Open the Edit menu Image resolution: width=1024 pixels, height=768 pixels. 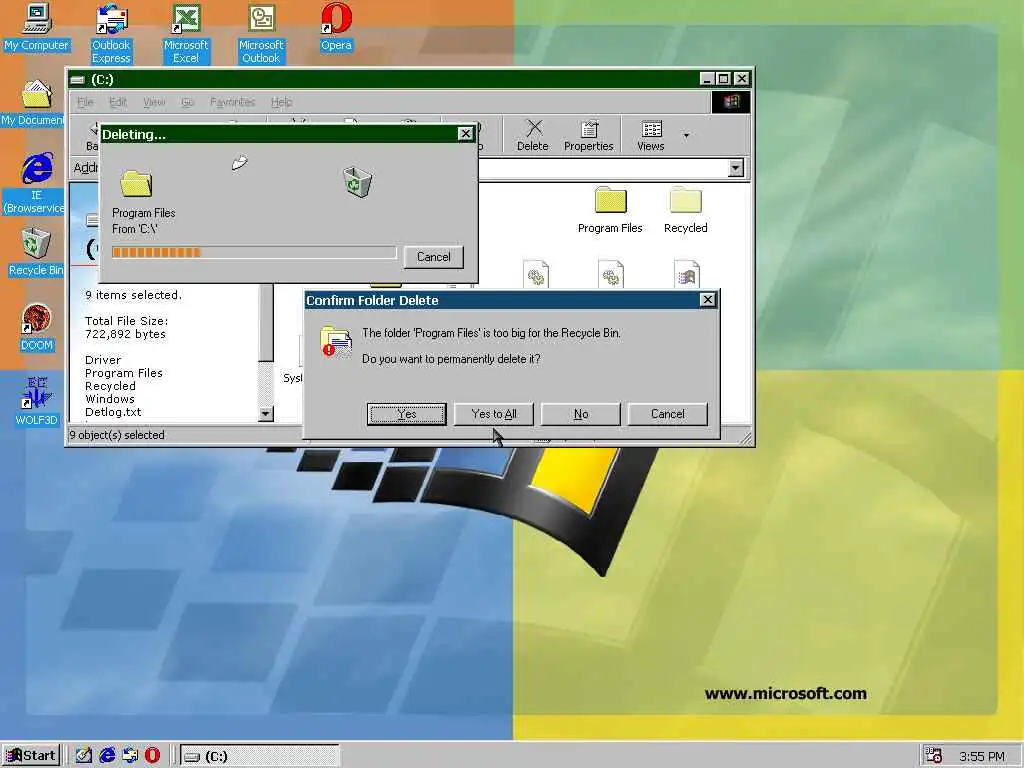coord(118,102)
